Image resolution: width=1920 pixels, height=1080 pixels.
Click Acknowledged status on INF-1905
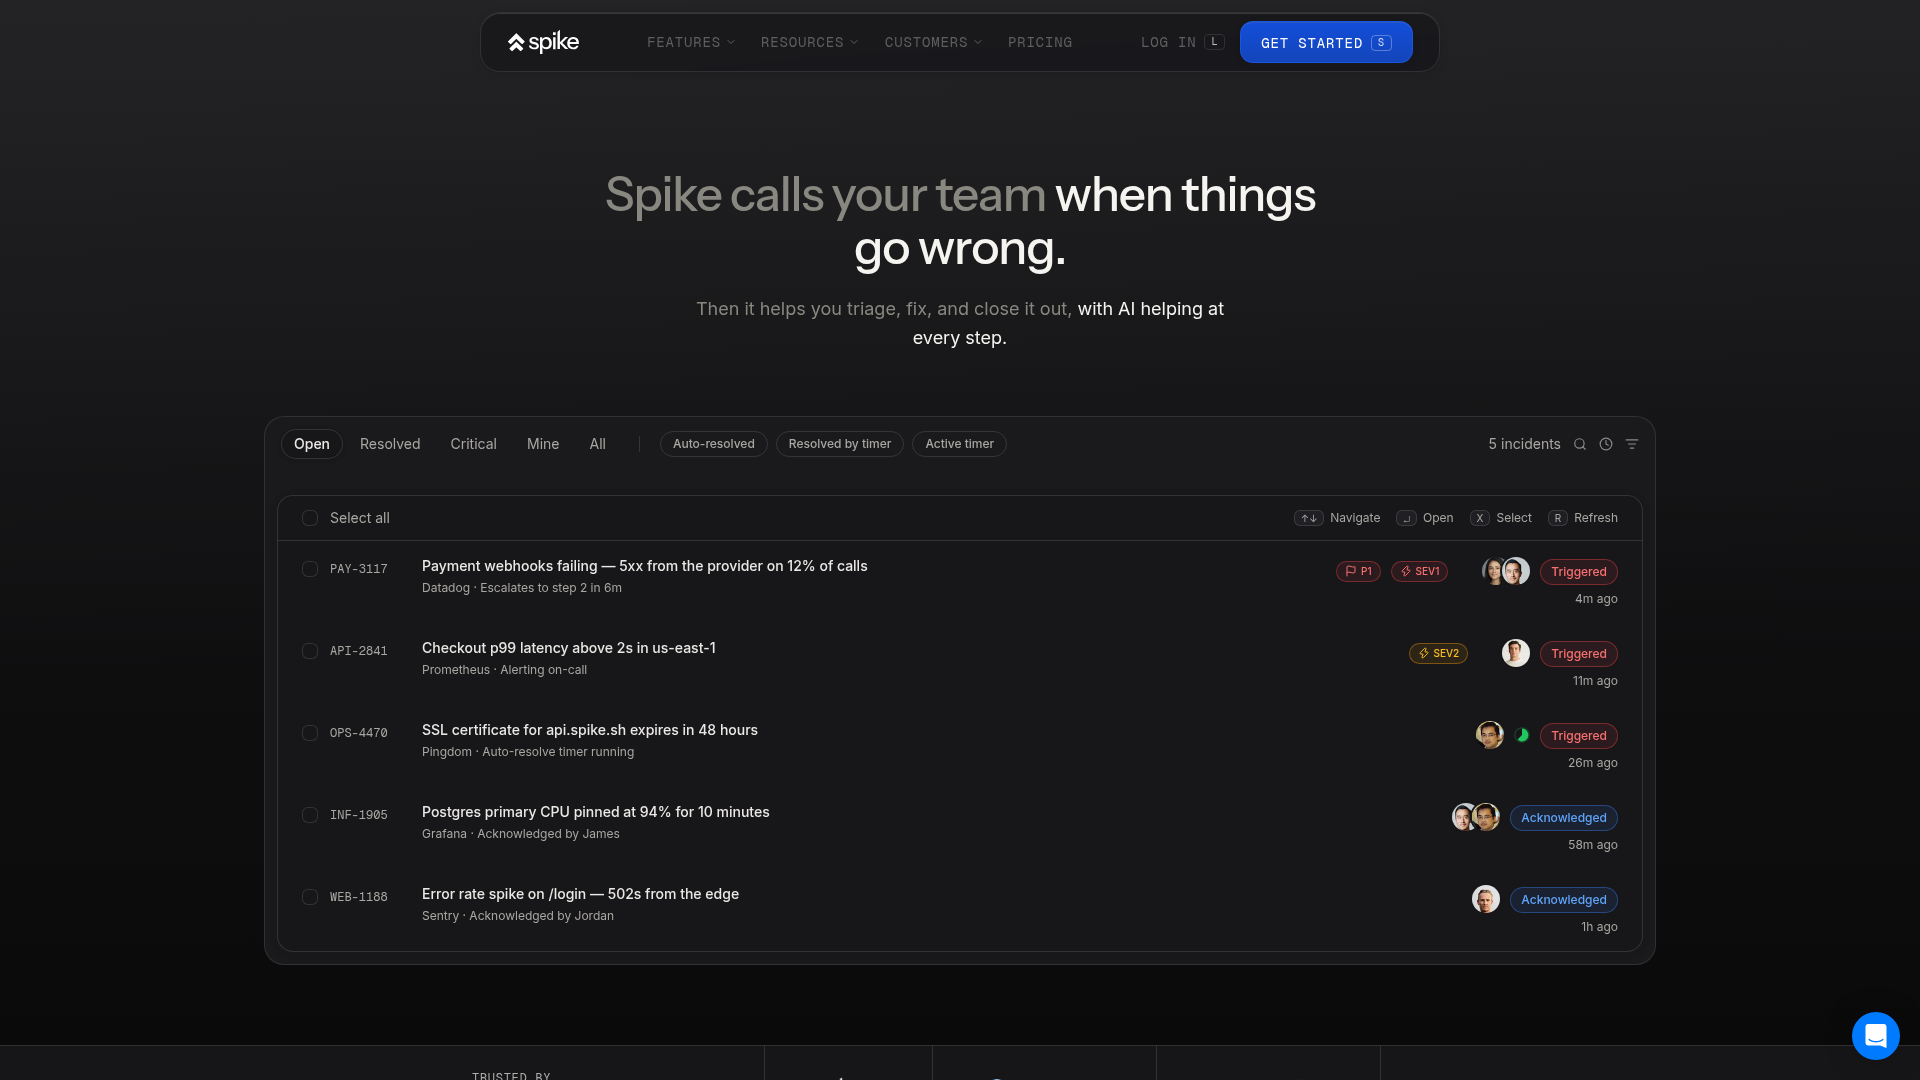point(1564,817)
